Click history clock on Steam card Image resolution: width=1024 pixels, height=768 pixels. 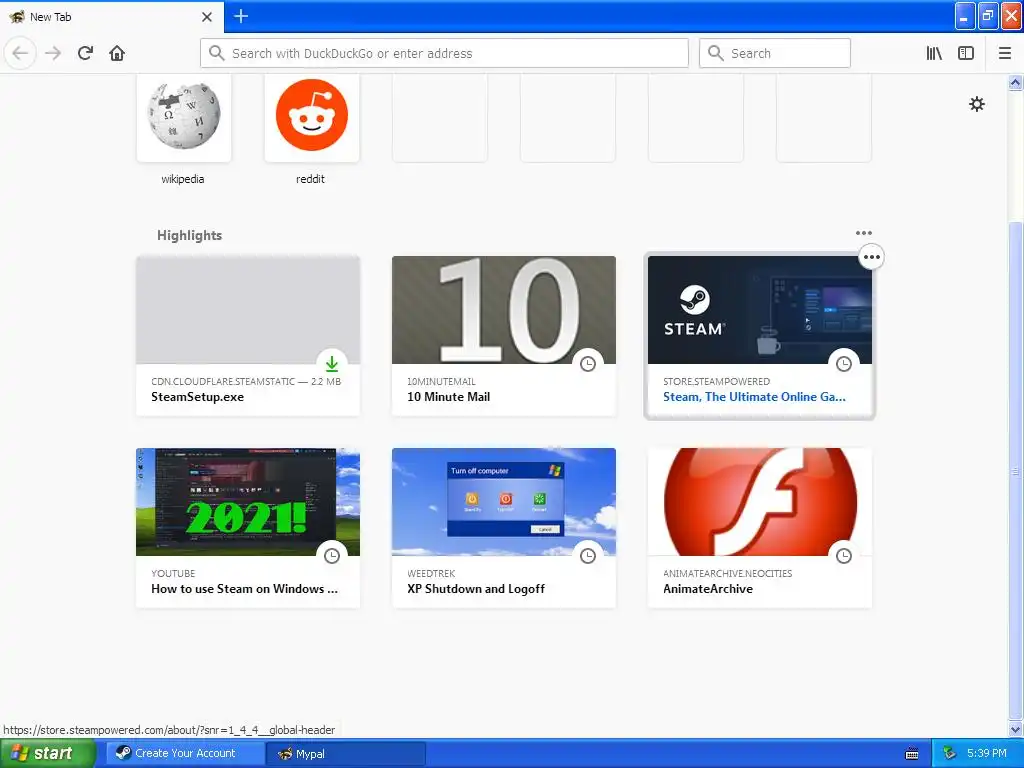pos(844,364)
